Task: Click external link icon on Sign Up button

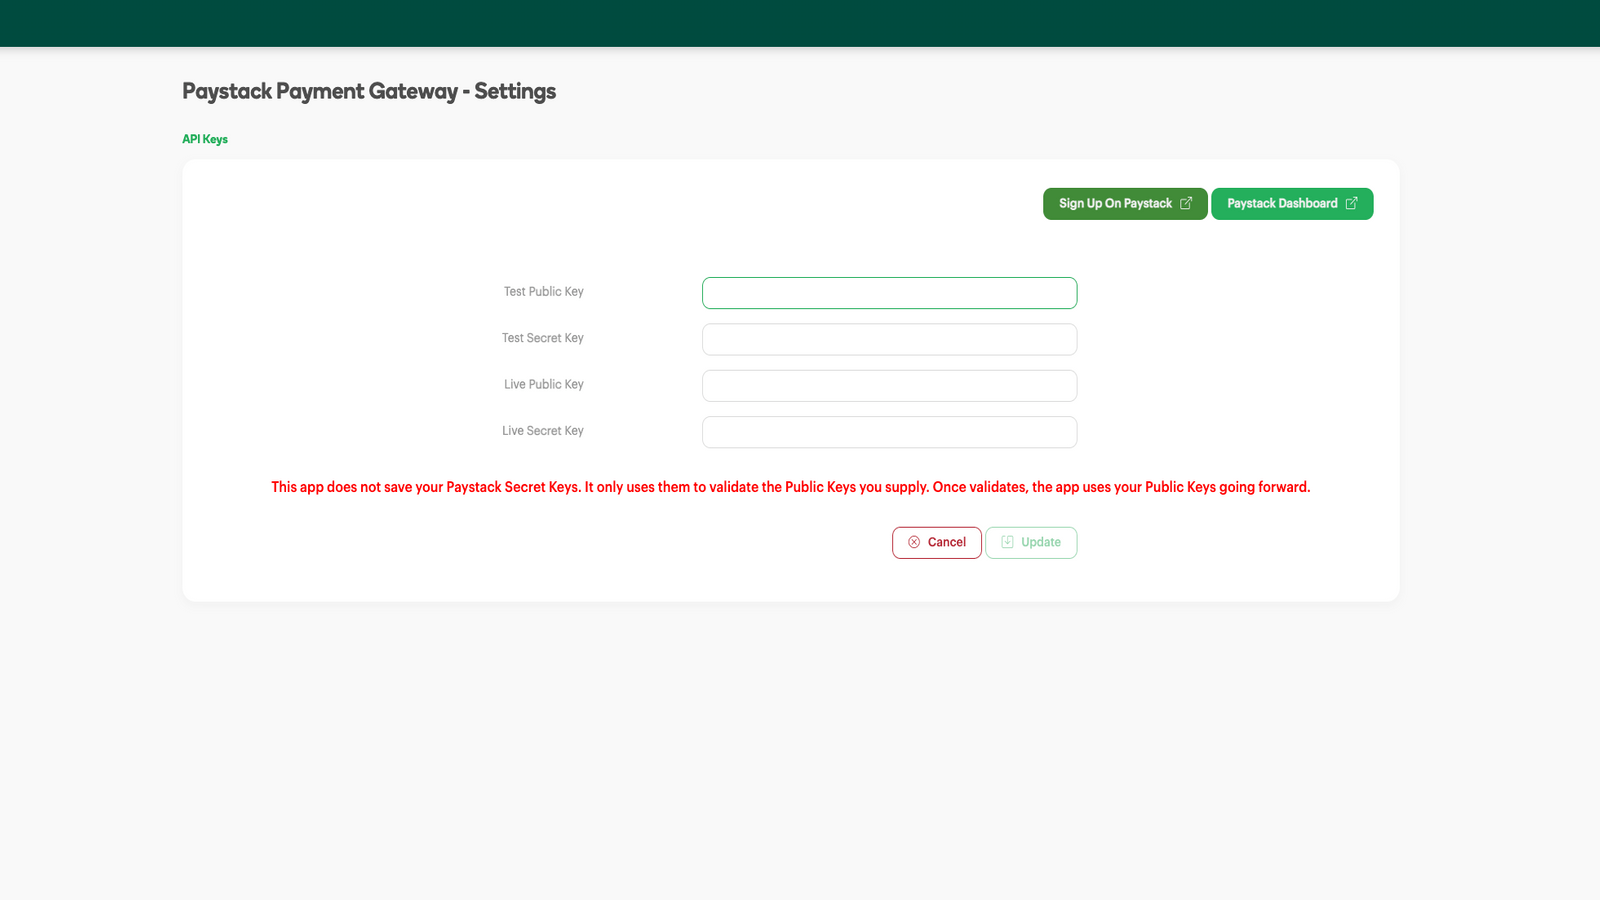Action: 1186,203
